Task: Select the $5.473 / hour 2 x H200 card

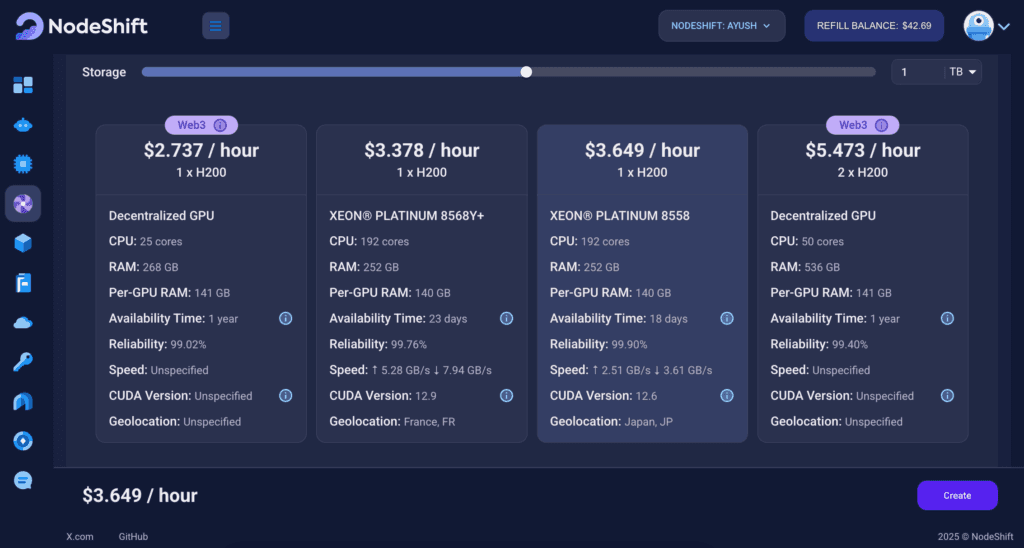Action: [x=862, y=283]
